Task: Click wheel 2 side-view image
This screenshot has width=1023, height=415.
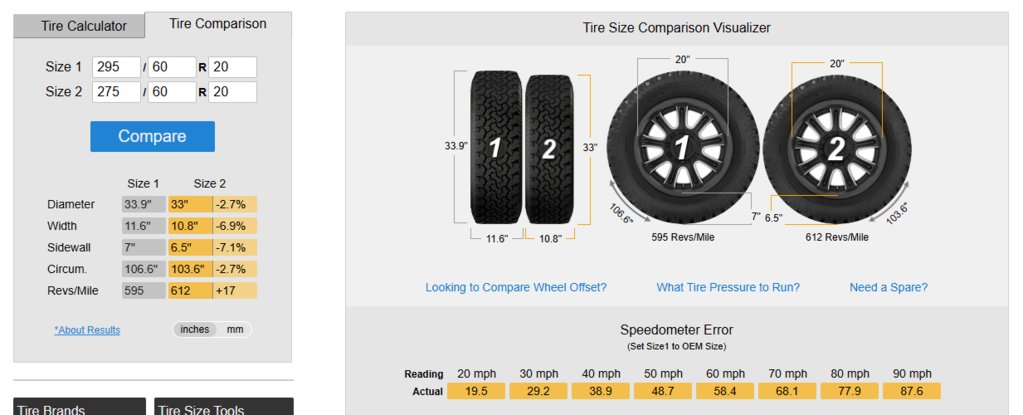Action: tap(837, 149)
